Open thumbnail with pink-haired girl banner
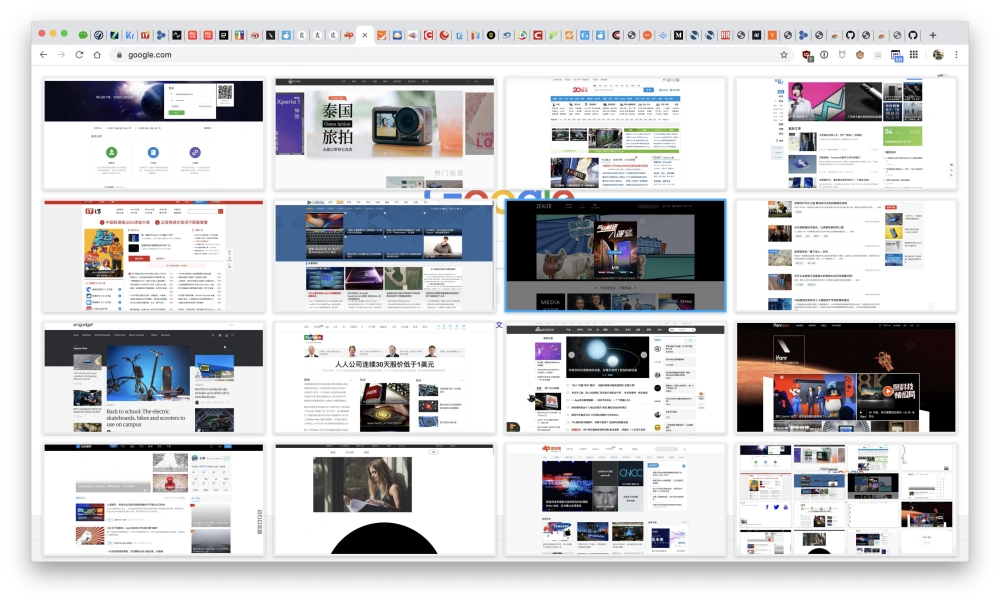1000x603 pixels. coord(846,134)
